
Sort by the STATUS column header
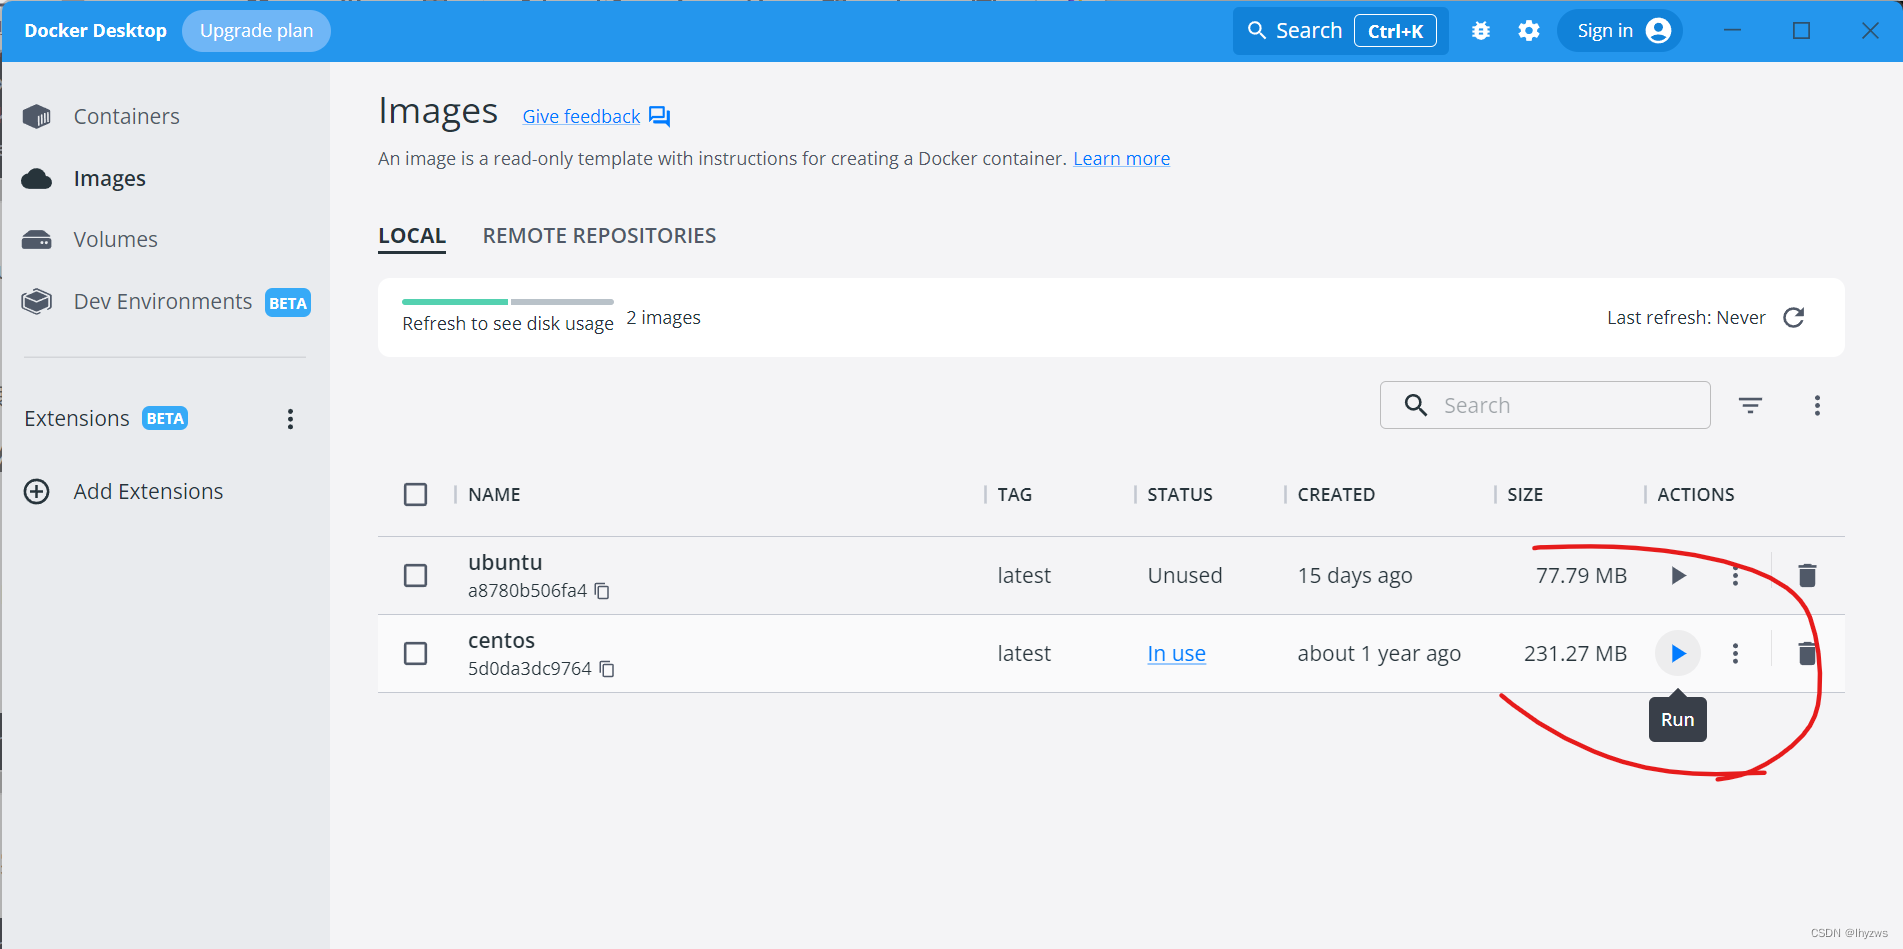pos(1180,495)
